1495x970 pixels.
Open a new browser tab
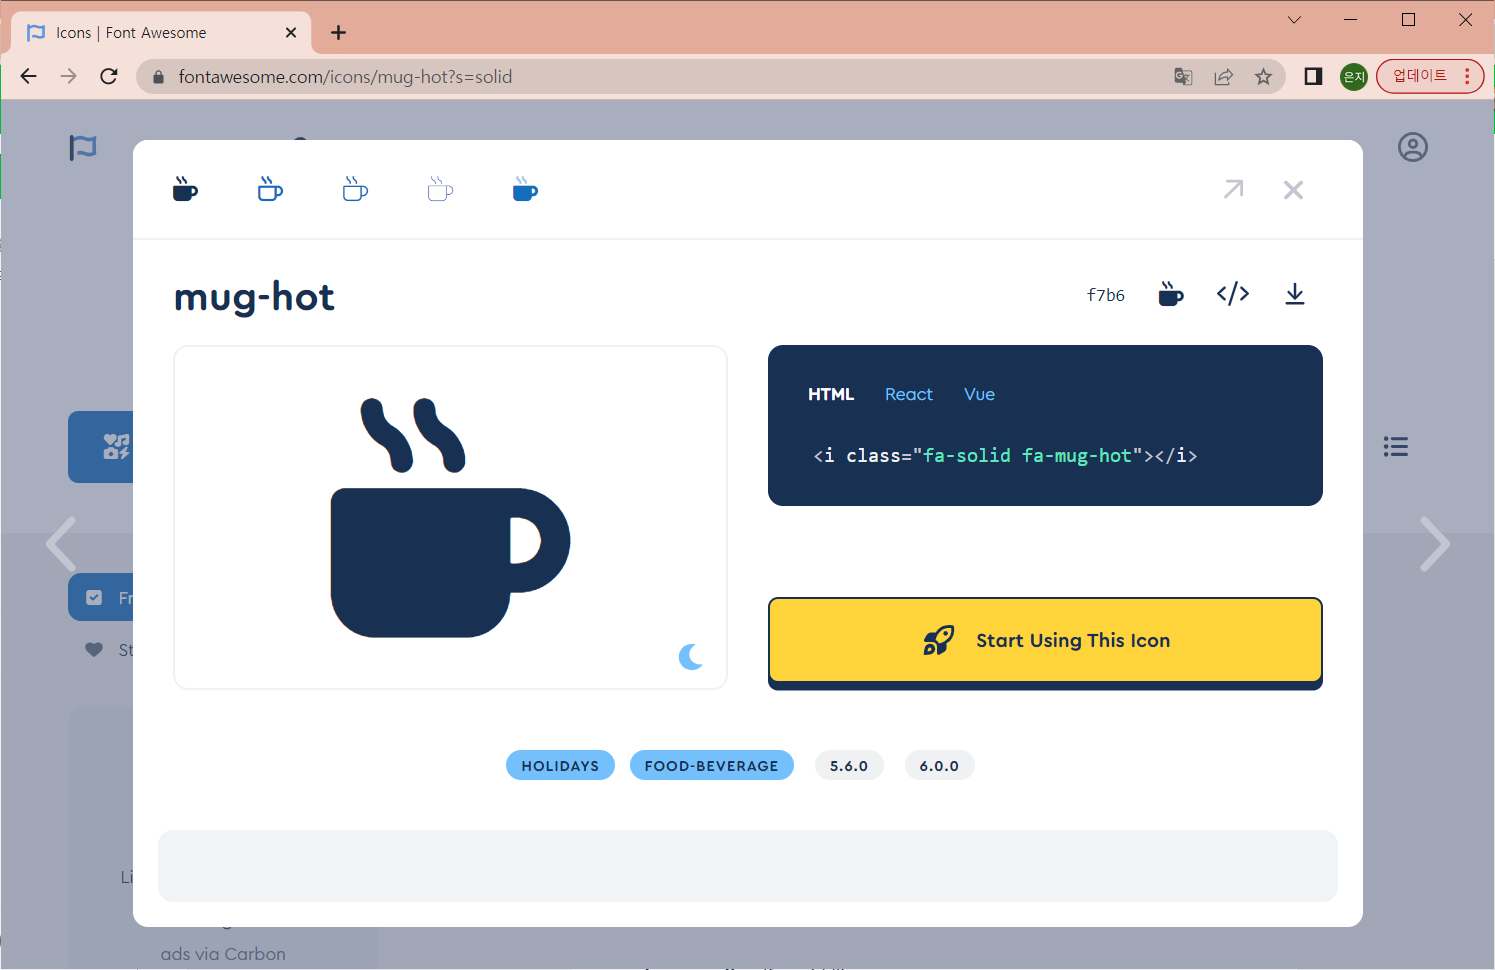tap(339, 33)
